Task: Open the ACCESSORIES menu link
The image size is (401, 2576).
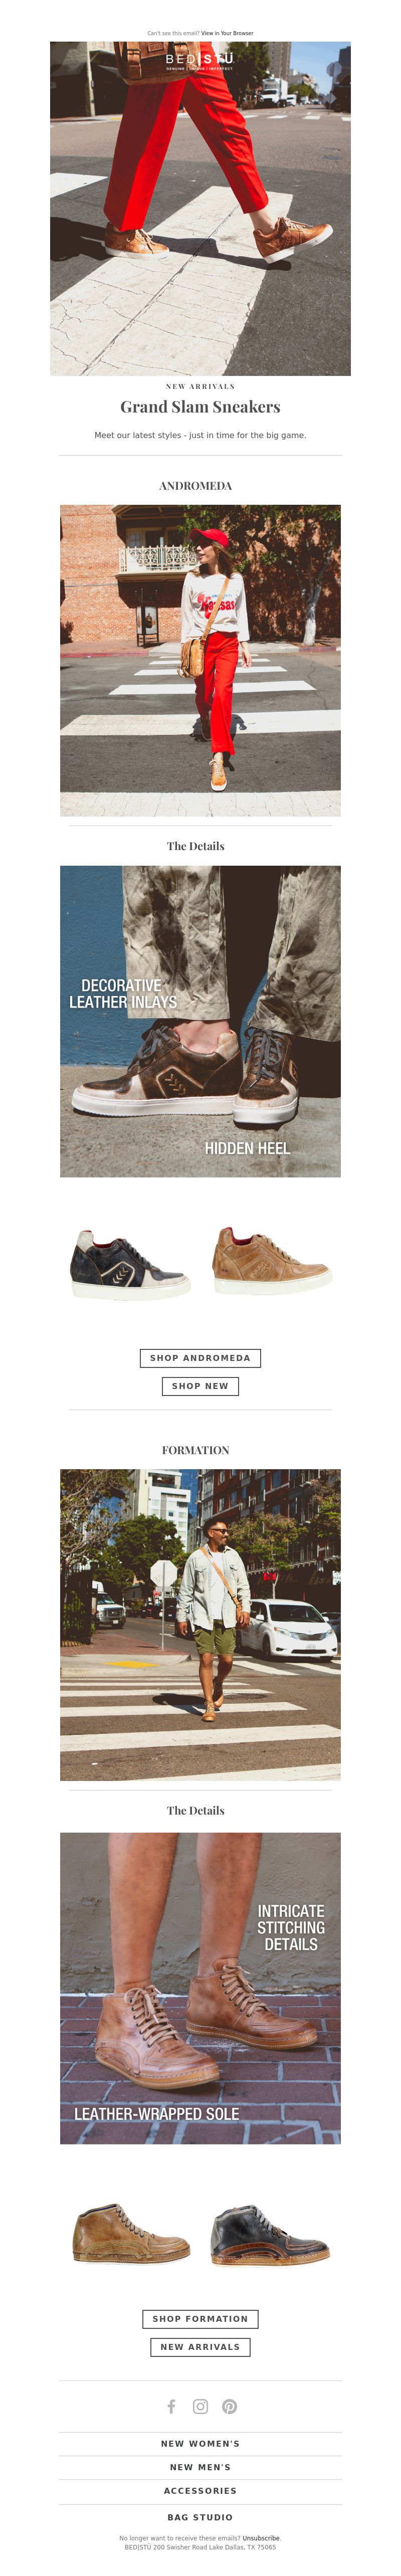Action: (200, 2491)
